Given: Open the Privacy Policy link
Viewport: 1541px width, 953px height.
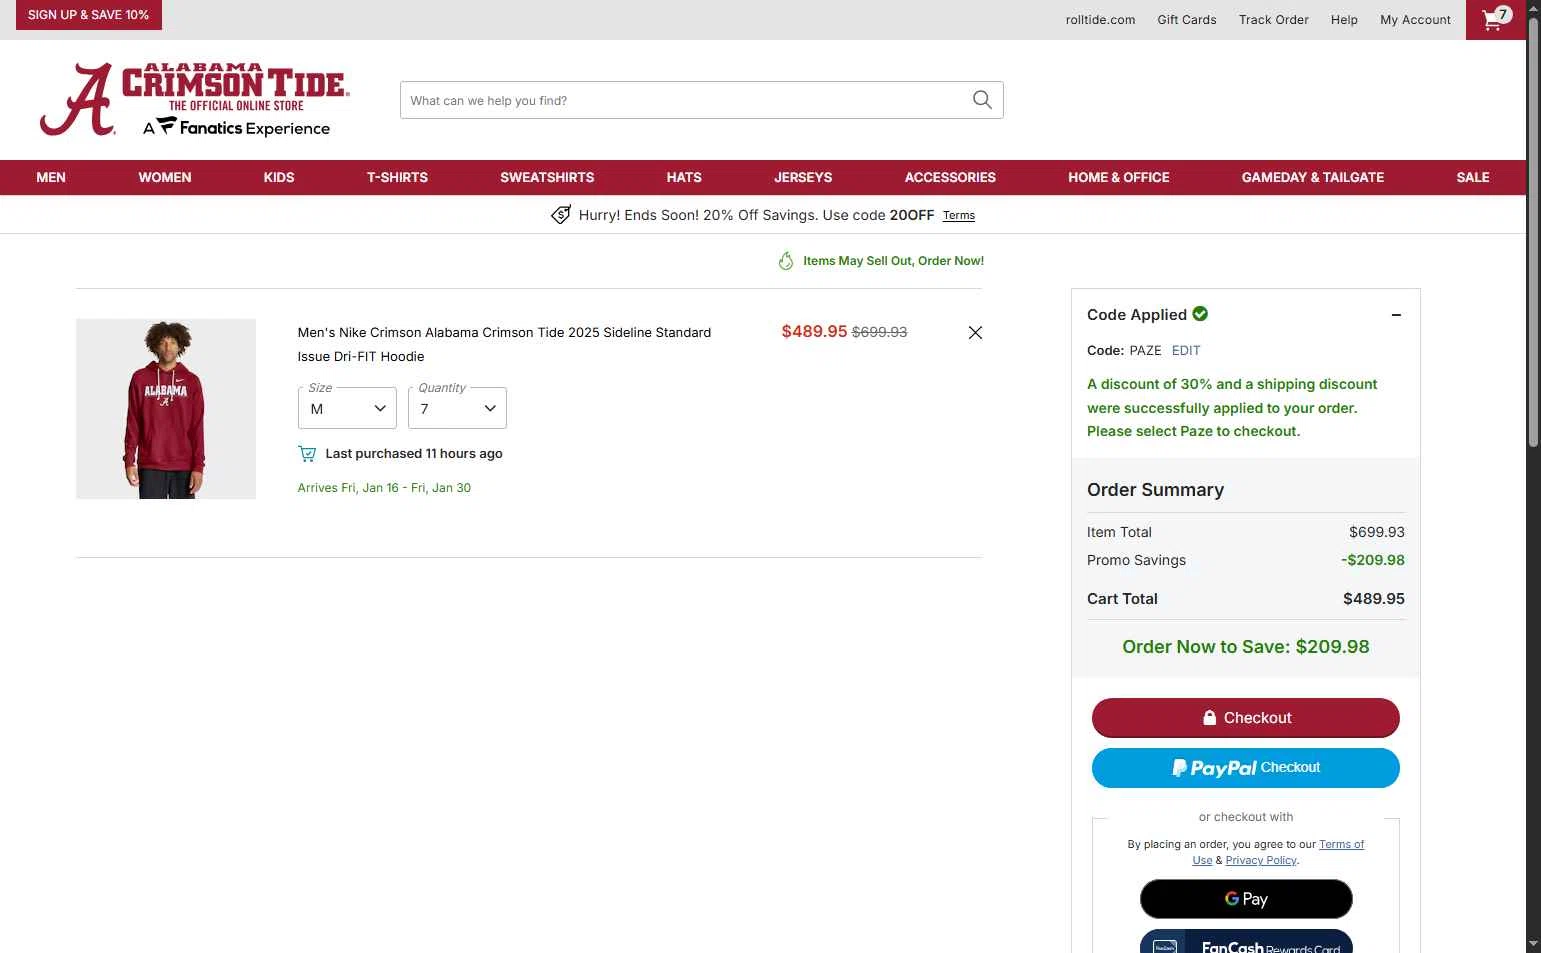Looking at the screenshot, I should [x=1261, y=861].
